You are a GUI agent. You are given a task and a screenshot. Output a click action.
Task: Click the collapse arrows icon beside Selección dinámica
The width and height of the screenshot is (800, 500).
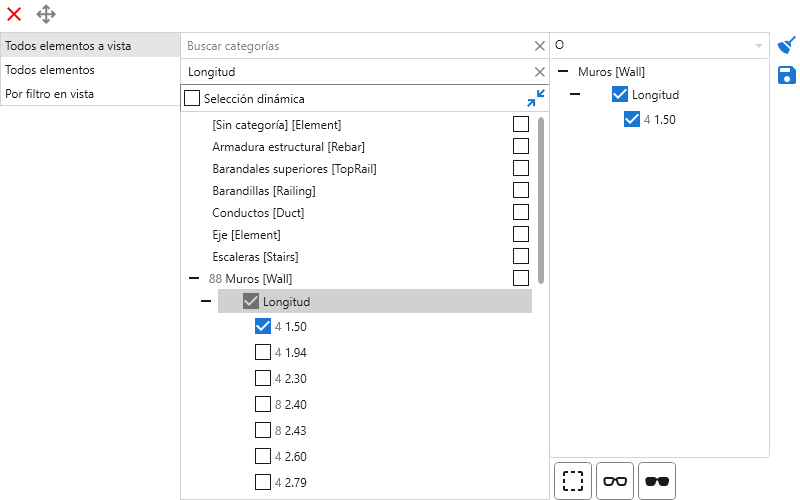pyautogui.click(x=536, y=98)
